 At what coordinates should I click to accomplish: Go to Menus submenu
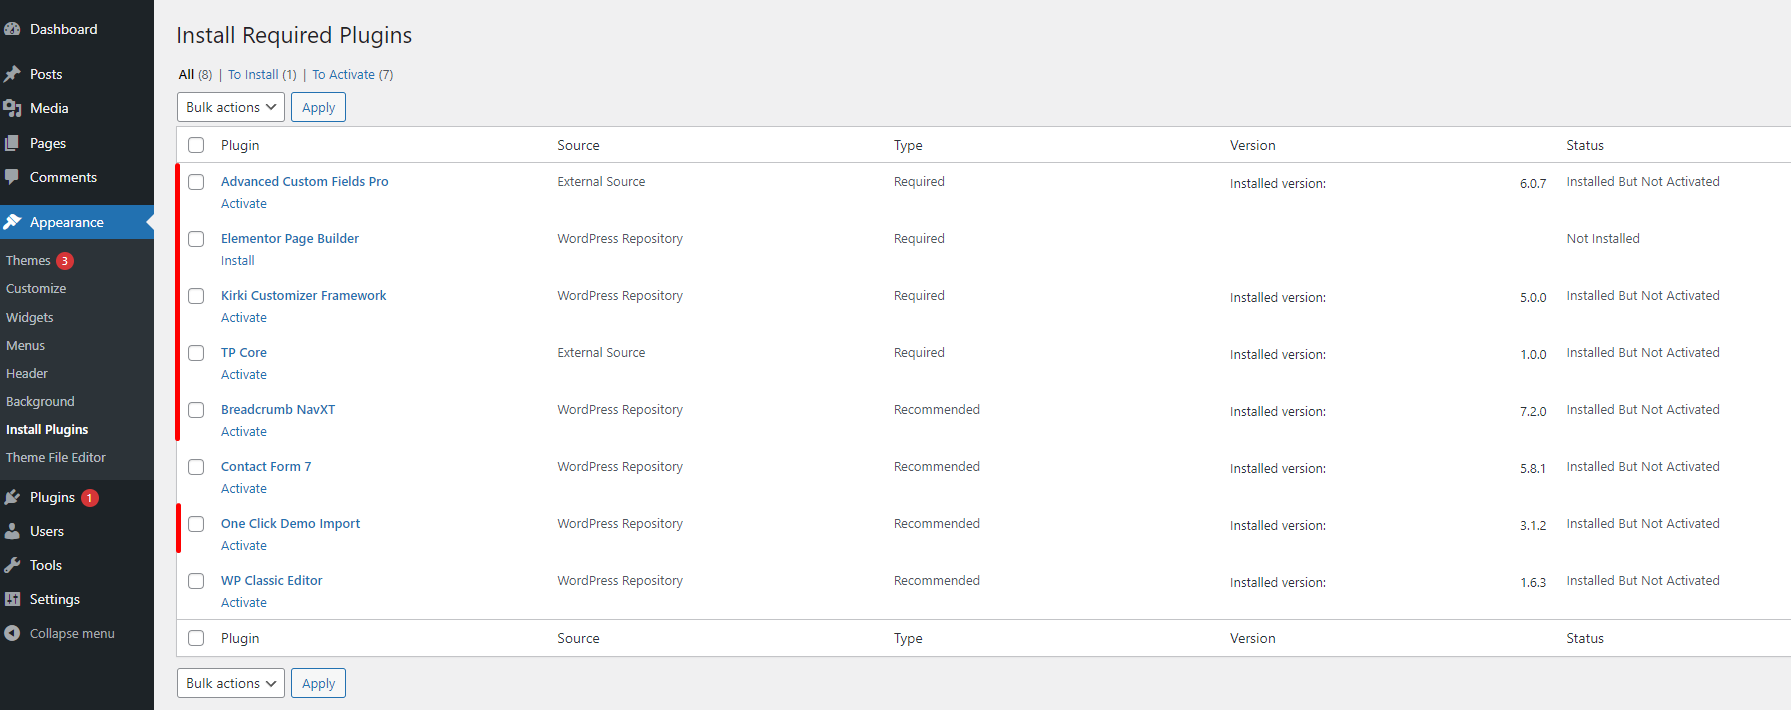click(x=26, y=345)
